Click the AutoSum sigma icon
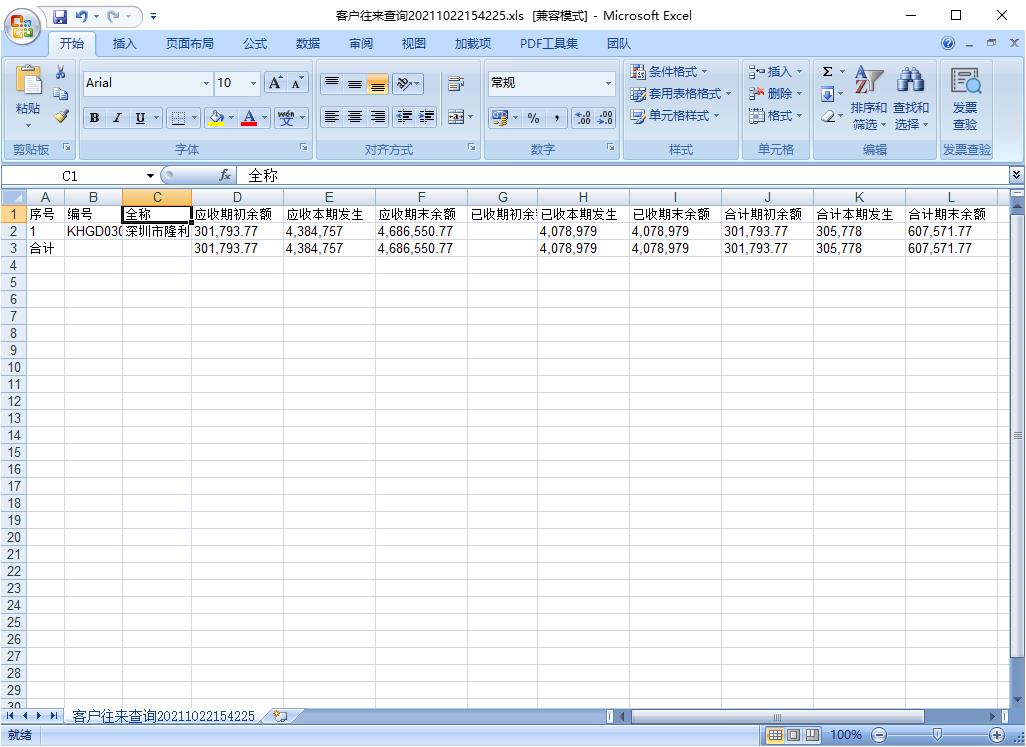The image size is (1026, 747). pyautogui.click(x=827, y=72)
